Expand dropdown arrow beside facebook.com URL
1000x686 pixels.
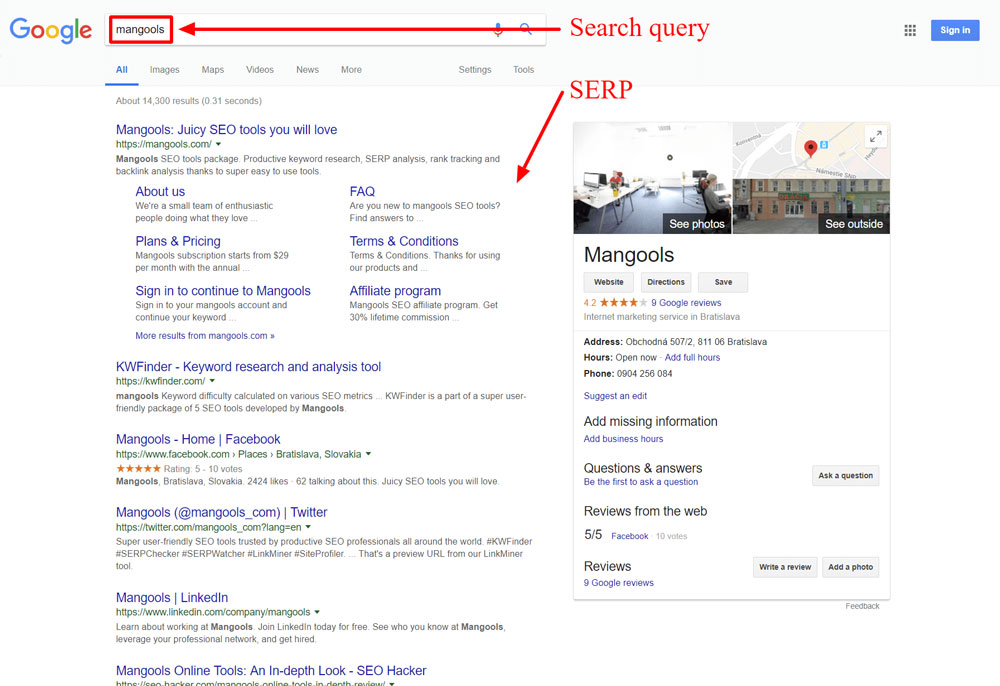pos(368,455)
